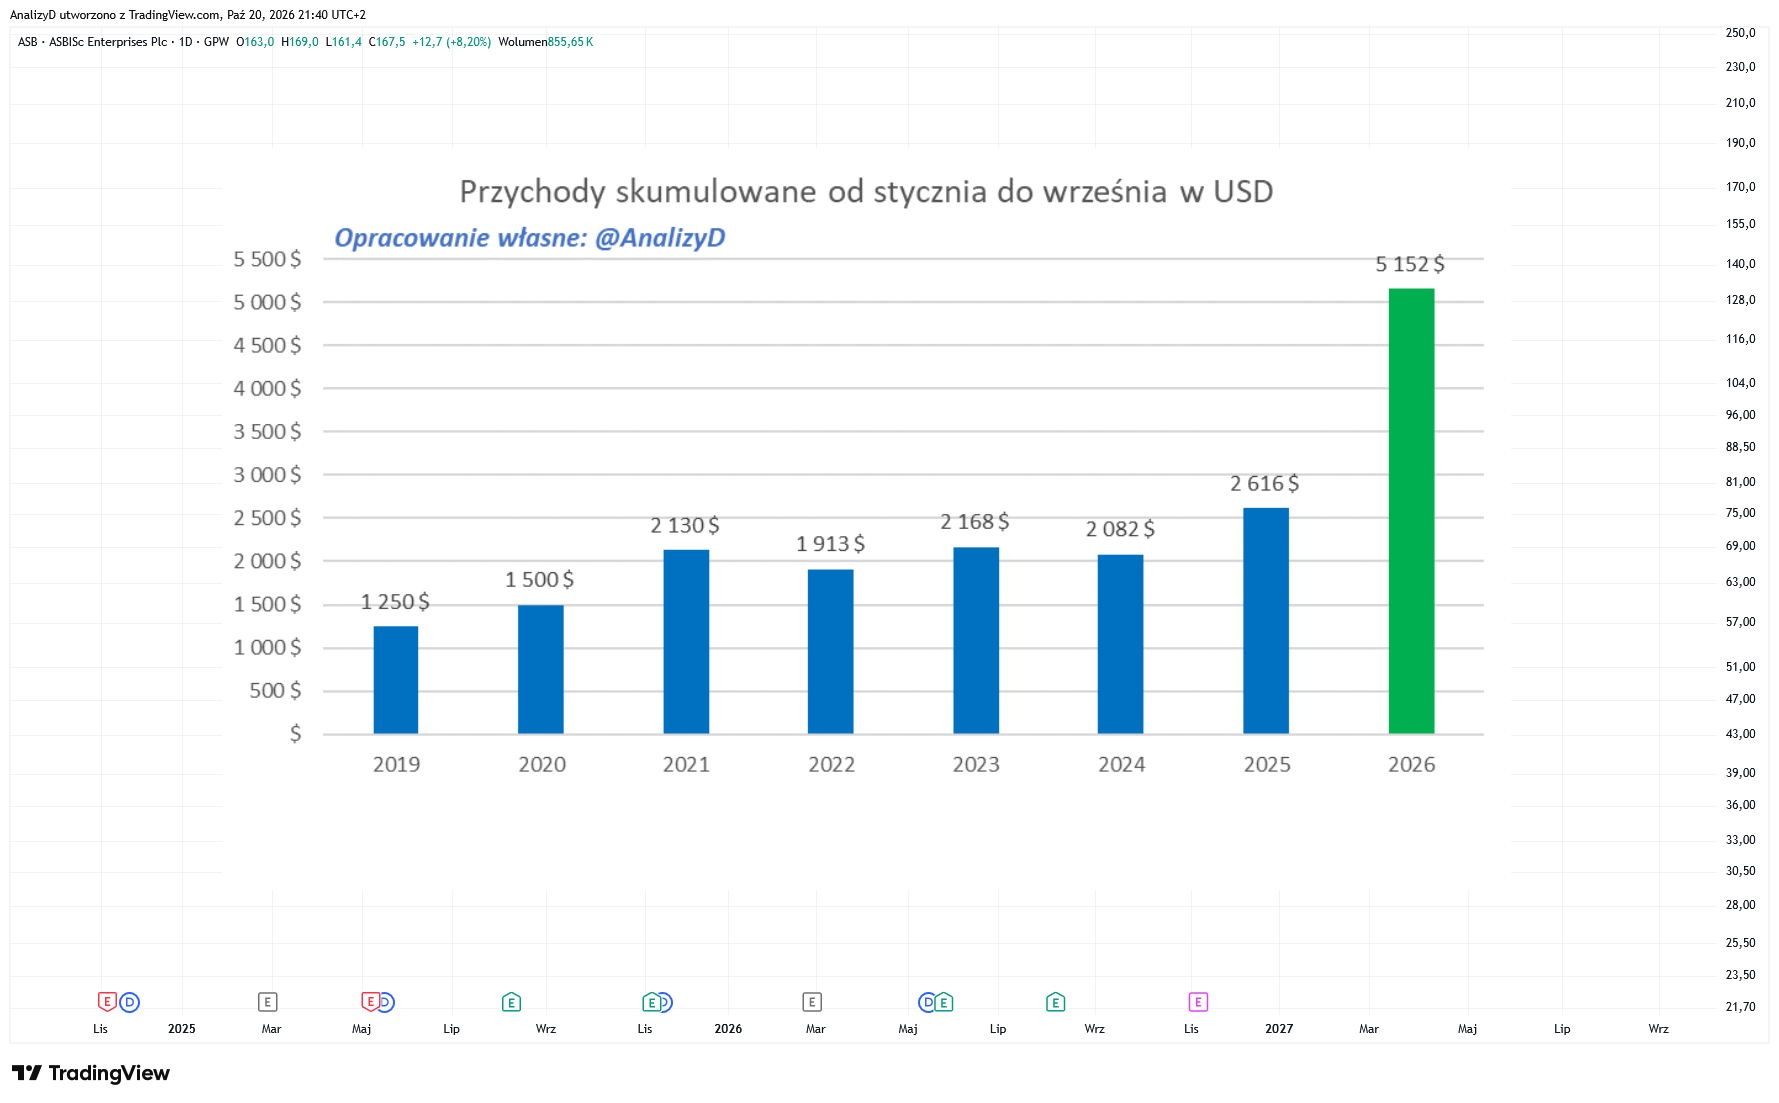This screenshot has height=1103, width=1779.
Task: Click the '2 168 $' bar value label
Action: [975, 521]
